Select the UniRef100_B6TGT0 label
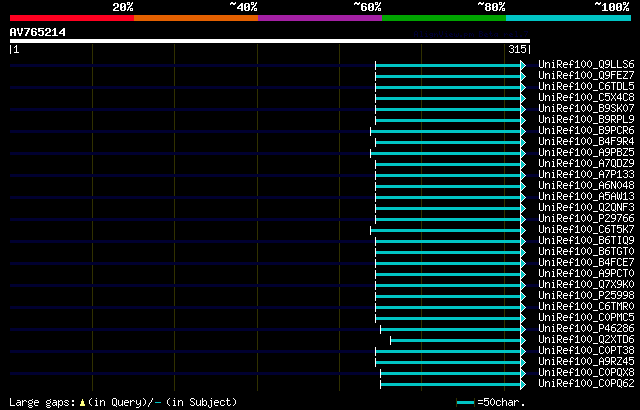Screen dimensions: 640x410 [x=586, y=252]
